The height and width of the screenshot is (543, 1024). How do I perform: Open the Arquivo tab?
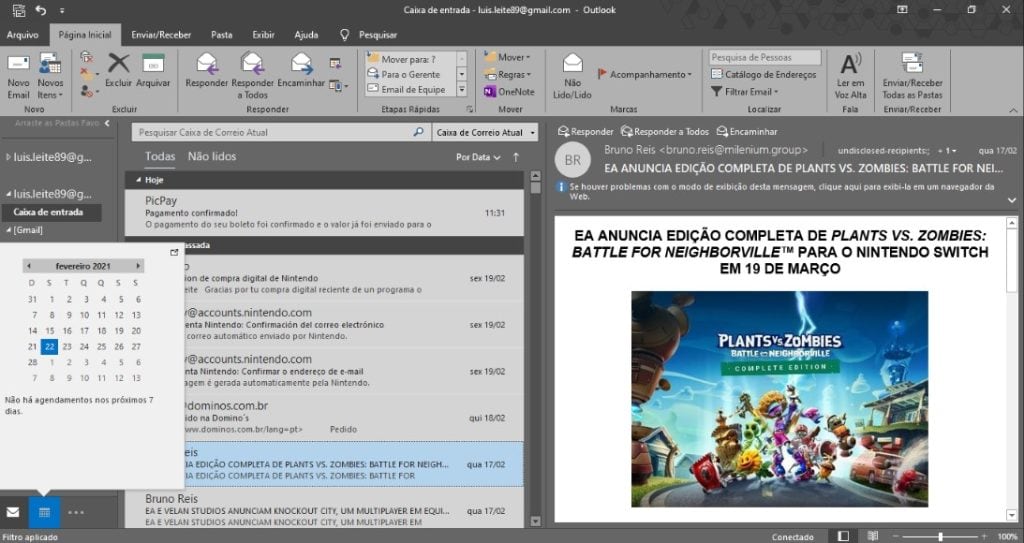tap(23, 35)
